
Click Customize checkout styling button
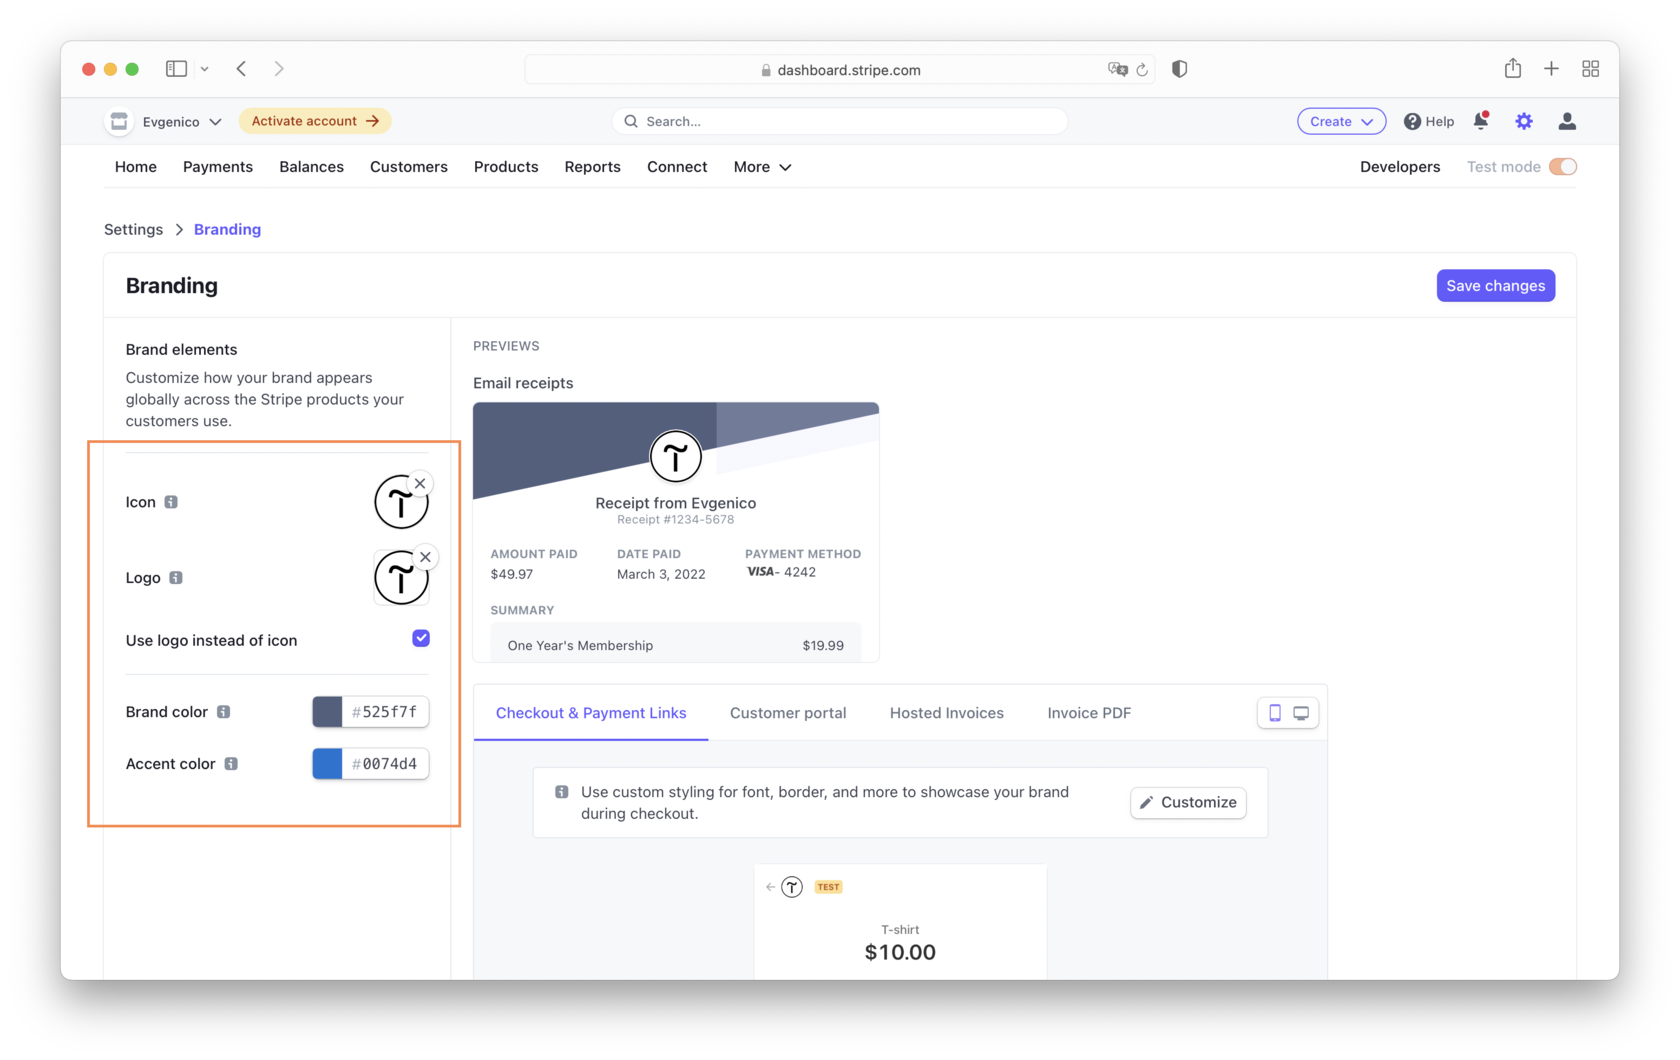(x=1188, y=802)
